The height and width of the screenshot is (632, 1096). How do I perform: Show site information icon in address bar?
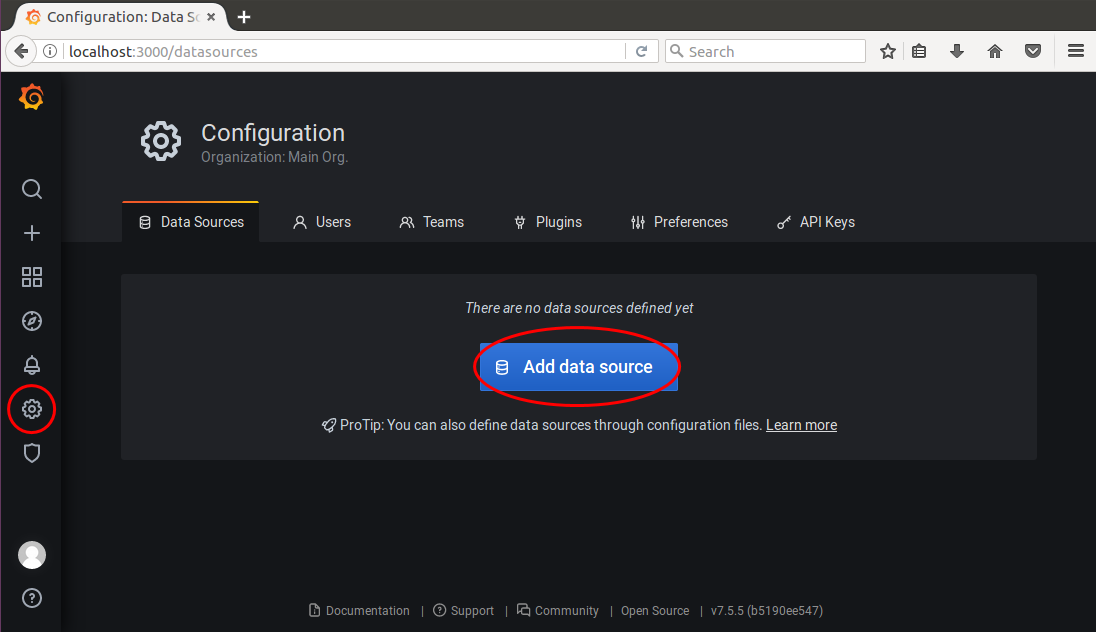[x=50, y=51]
